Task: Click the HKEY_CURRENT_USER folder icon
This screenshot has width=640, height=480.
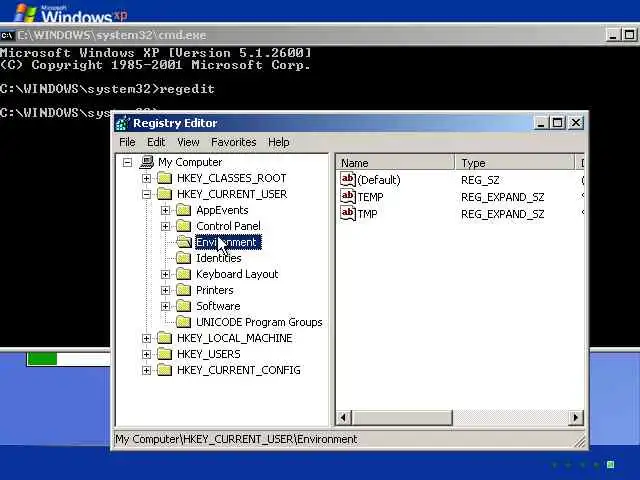Action: click(164, 194)
